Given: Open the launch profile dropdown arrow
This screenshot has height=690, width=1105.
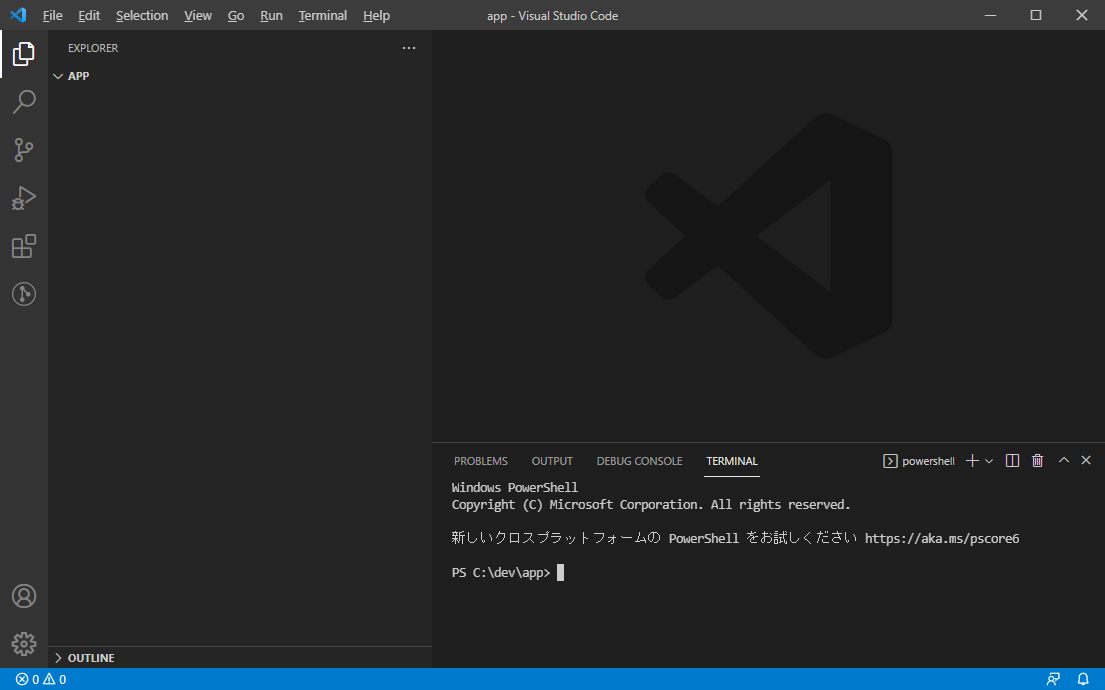Looking at the screenshot, I should pyautogui.click(x=989, y=461).
